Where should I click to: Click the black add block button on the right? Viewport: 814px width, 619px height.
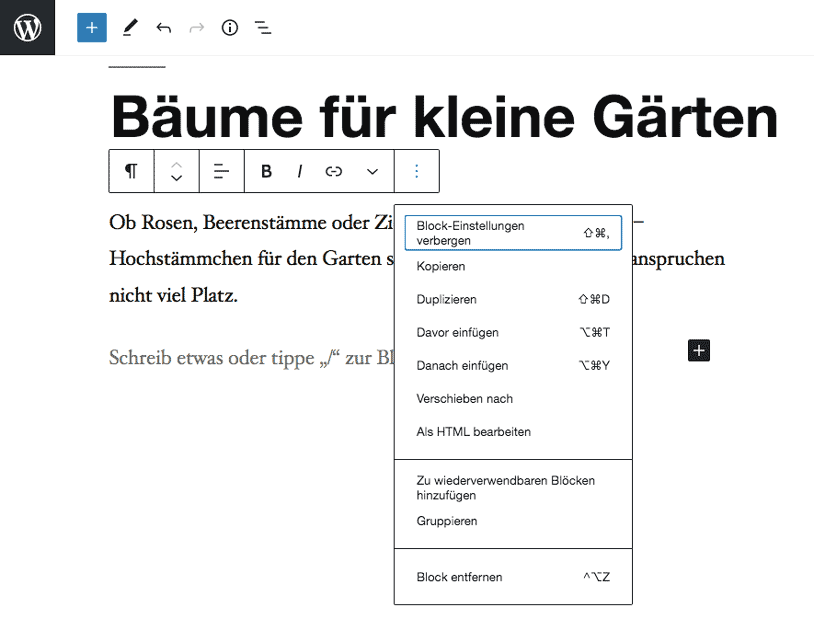pyautogui.click(x=699, y=351)
